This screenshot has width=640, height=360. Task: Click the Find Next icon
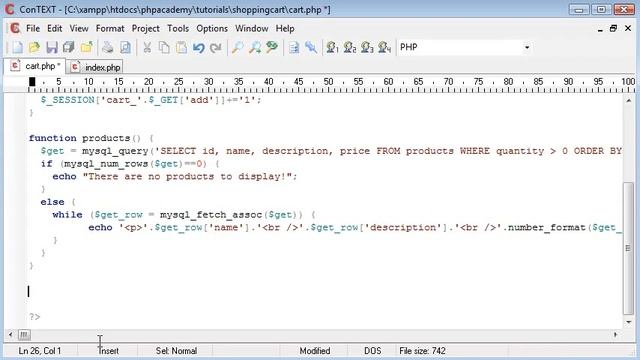point(255,47)
